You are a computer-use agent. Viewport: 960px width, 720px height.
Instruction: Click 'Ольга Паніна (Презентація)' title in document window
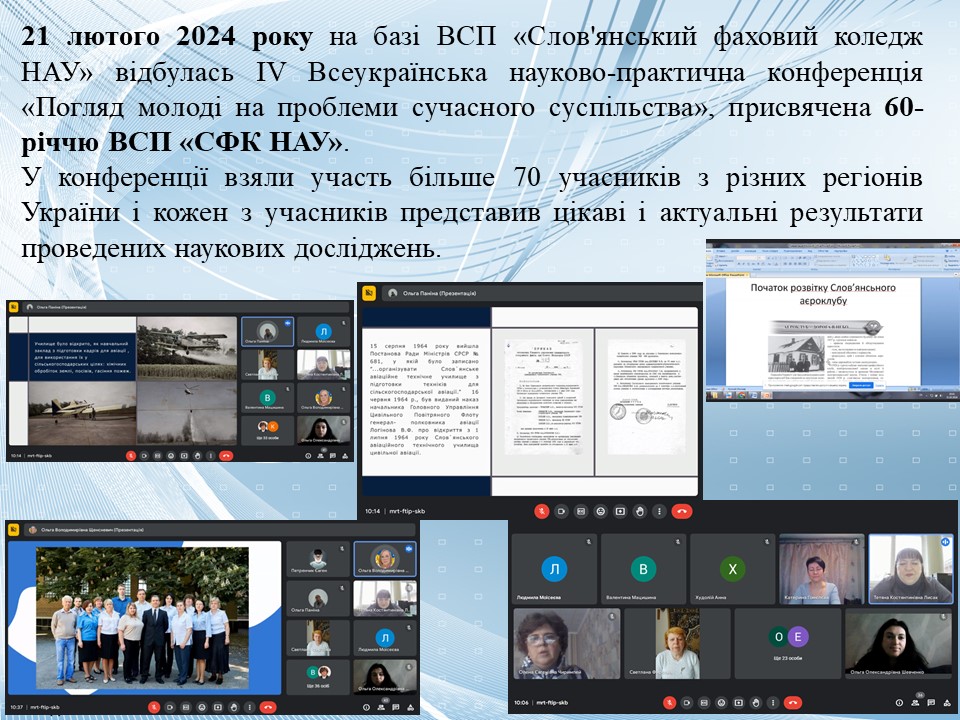pyautogui.click(x=439, y=293)
